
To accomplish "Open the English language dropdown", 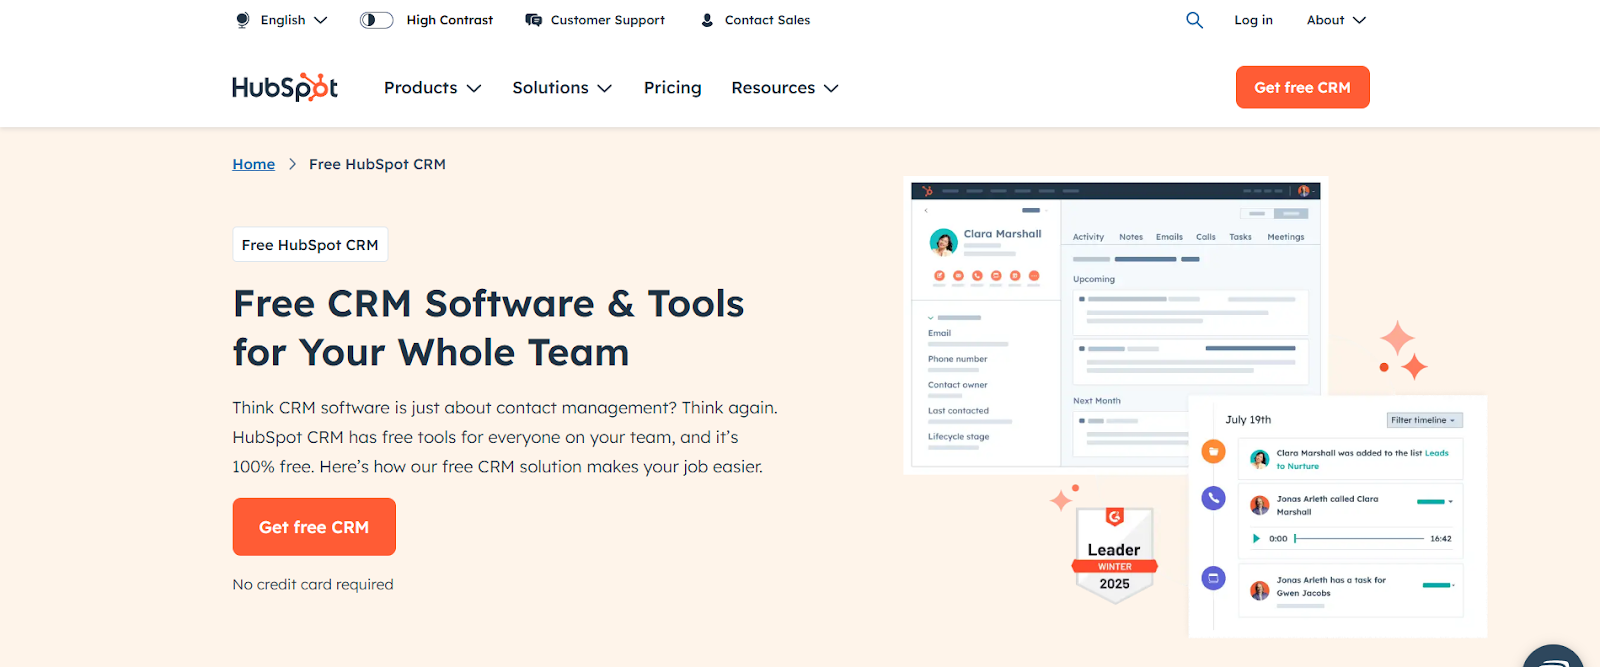I will (294, 20).
